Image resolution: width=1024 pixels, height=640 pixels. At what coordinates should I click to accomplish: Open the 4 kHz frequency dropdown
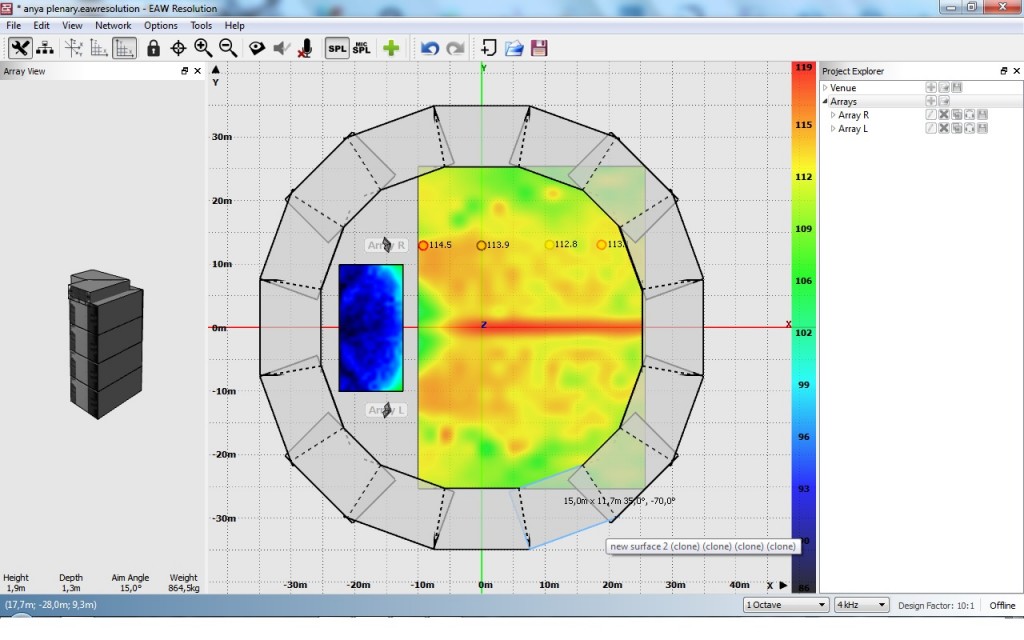[x=861, y=605]
